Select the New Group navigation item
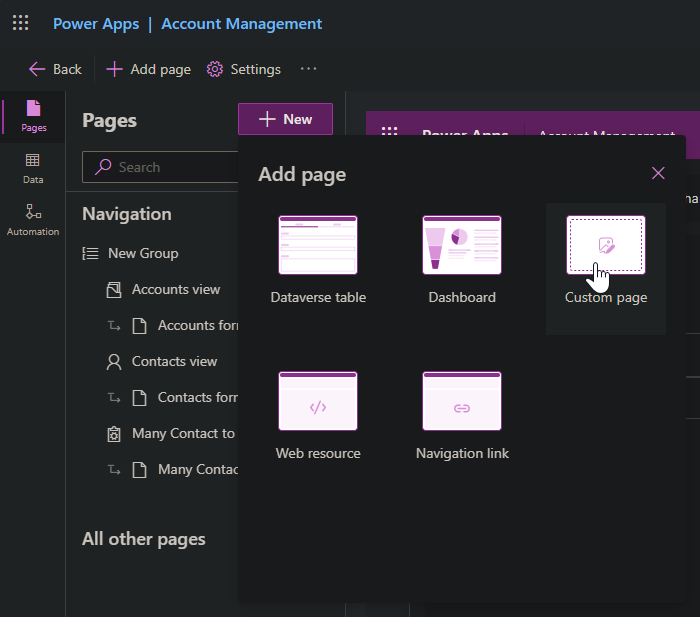 (x=143, y=254)
